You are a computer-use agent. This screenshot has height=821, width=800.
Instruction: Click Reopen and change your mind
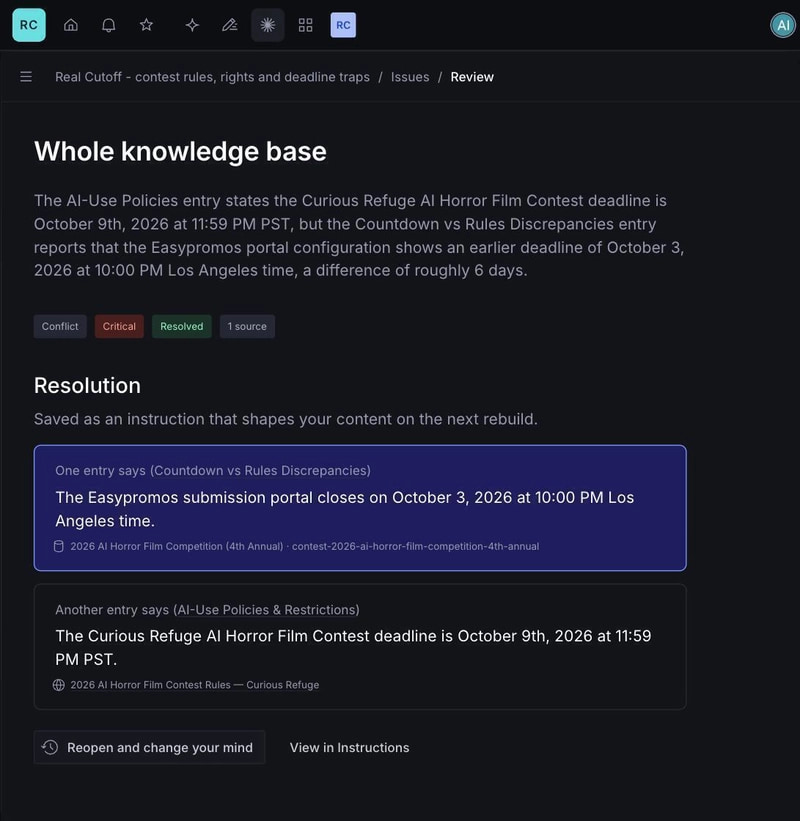point(150,747)
